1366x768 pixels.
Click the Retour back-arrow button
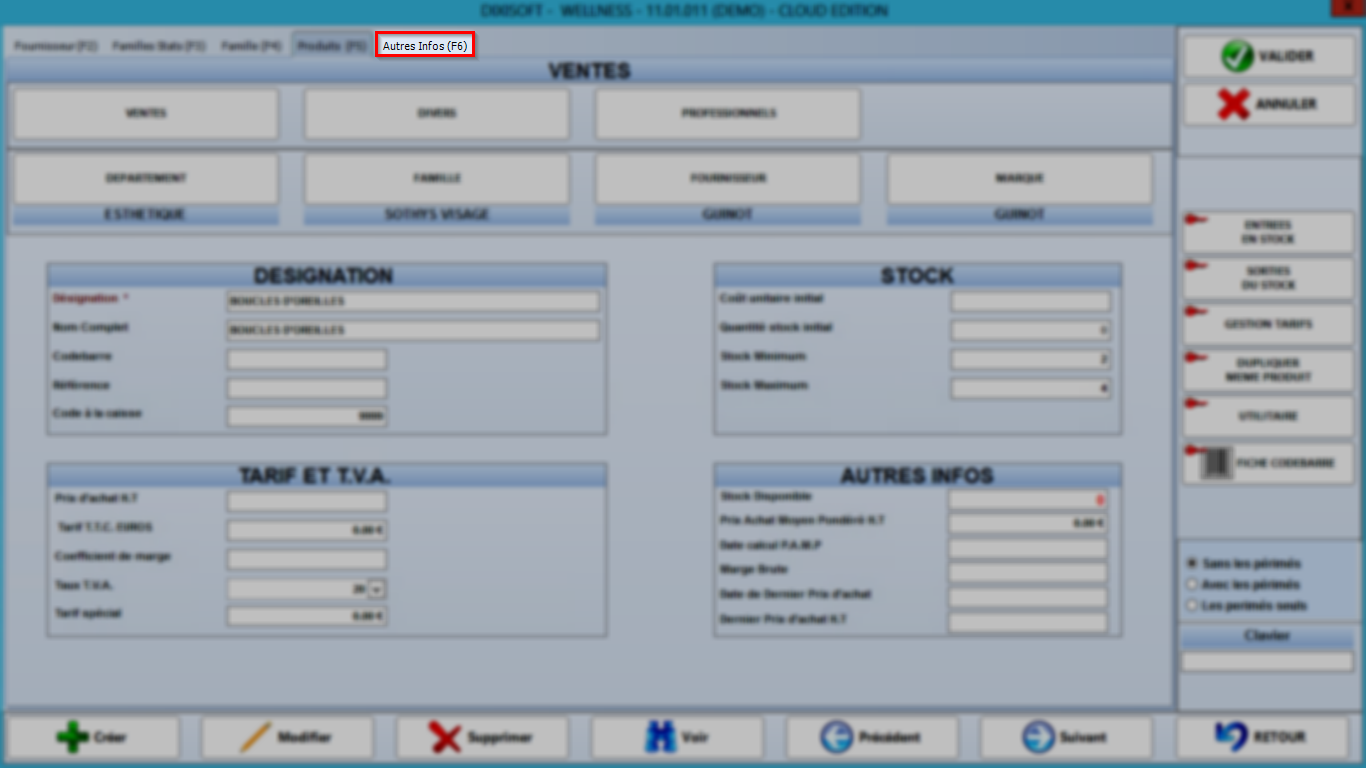tap(1262, 737)
